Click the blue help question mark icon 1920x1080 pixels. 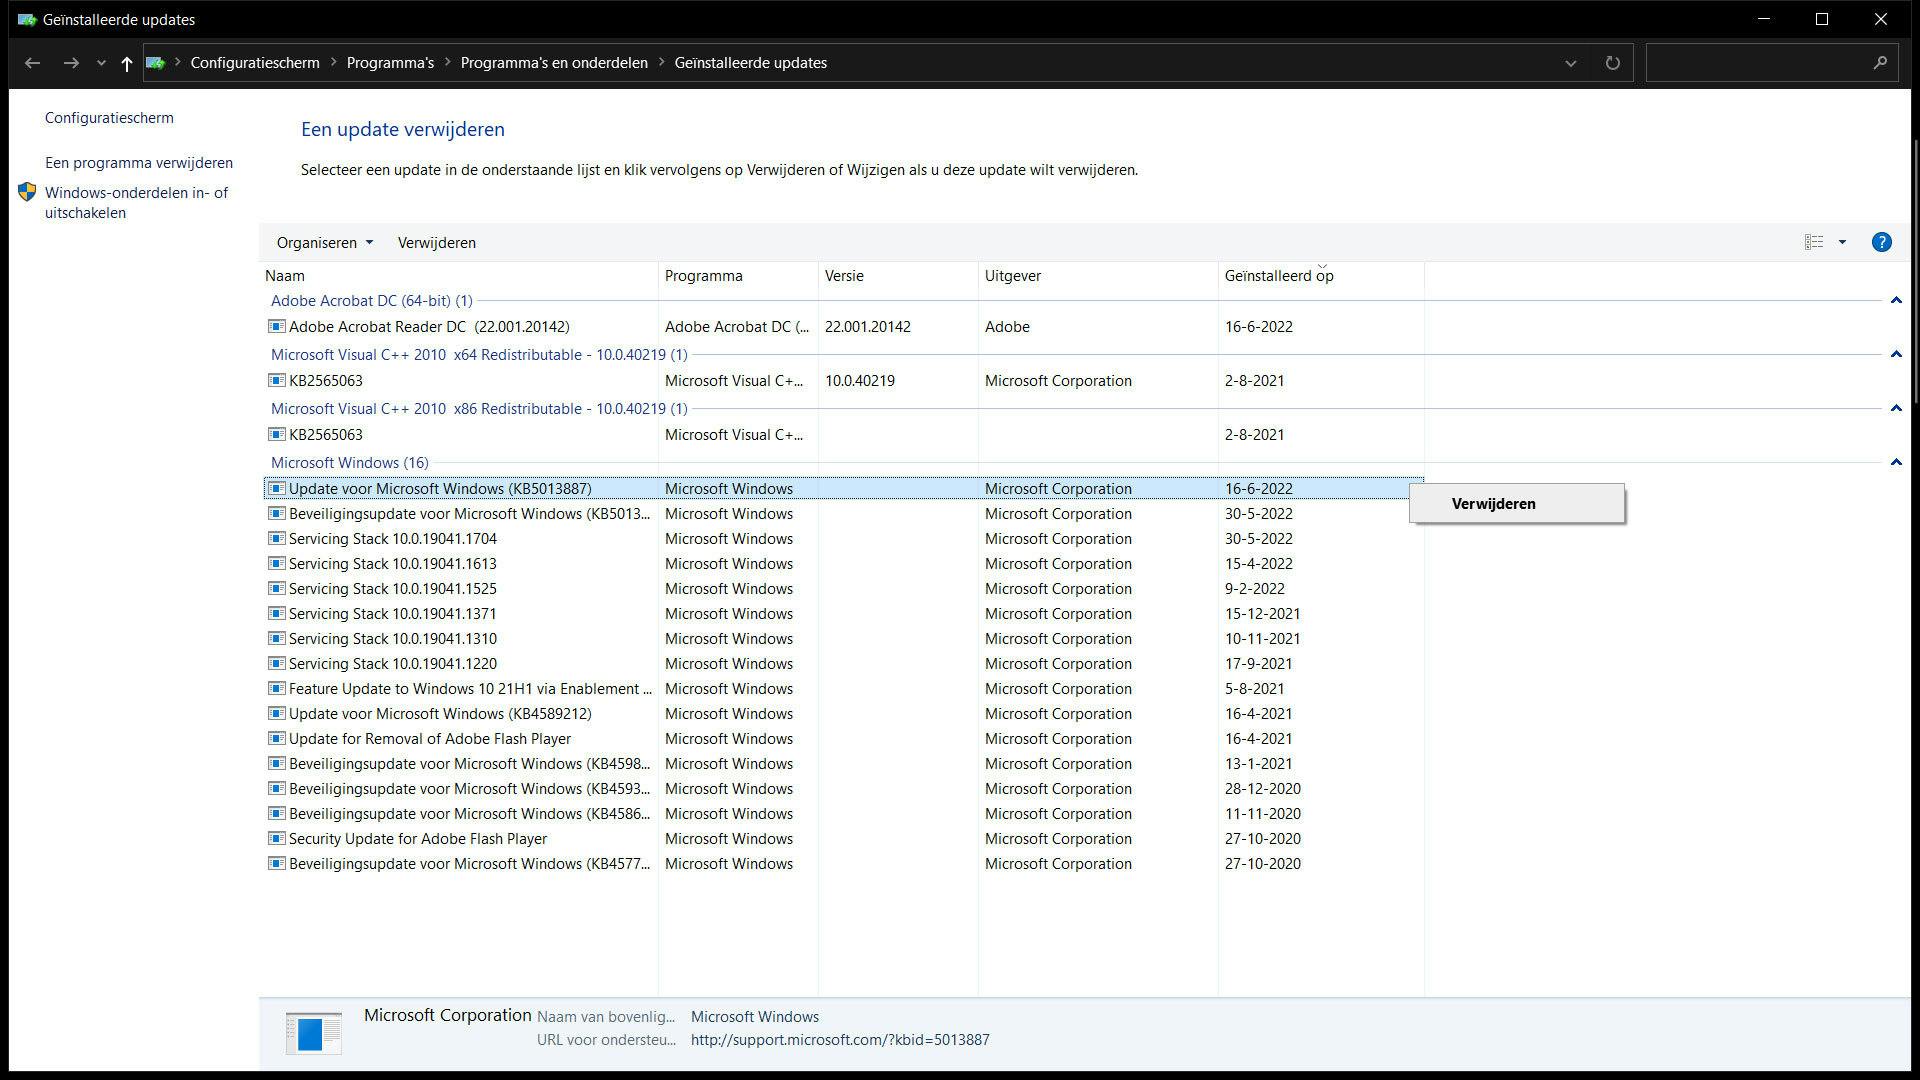pos(1881,242)
